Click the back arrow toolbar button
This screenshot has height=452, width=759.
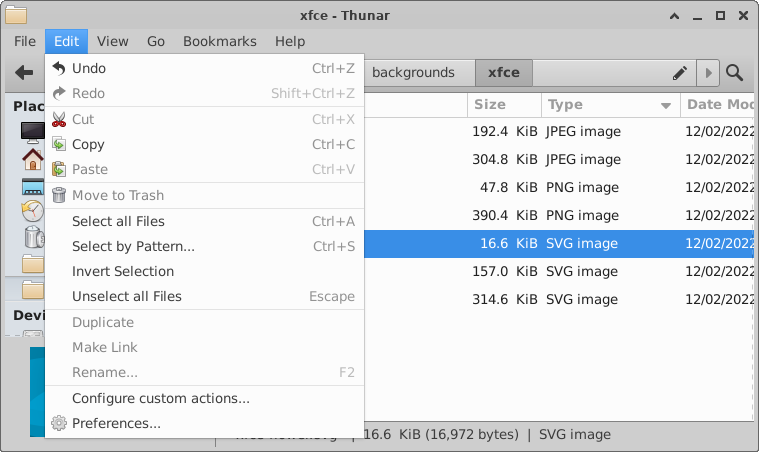[24, 73]
